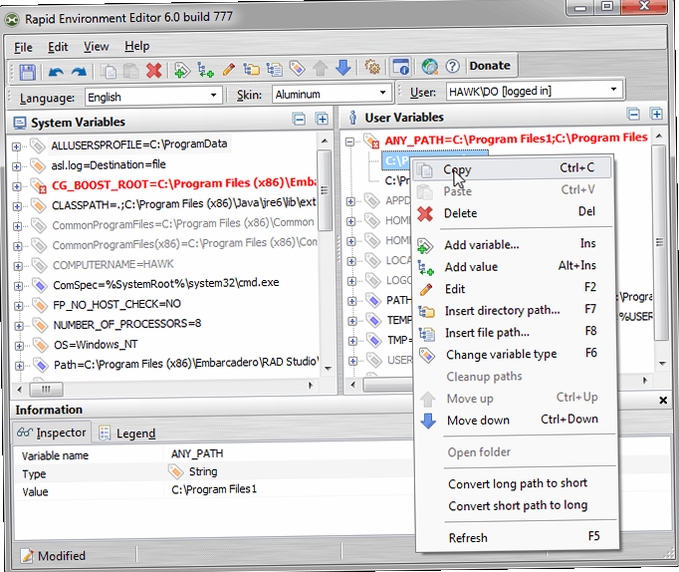The image size is (679, 572).
Task: Choose Insert file path... menu entry
Action: tap(515, 333)
